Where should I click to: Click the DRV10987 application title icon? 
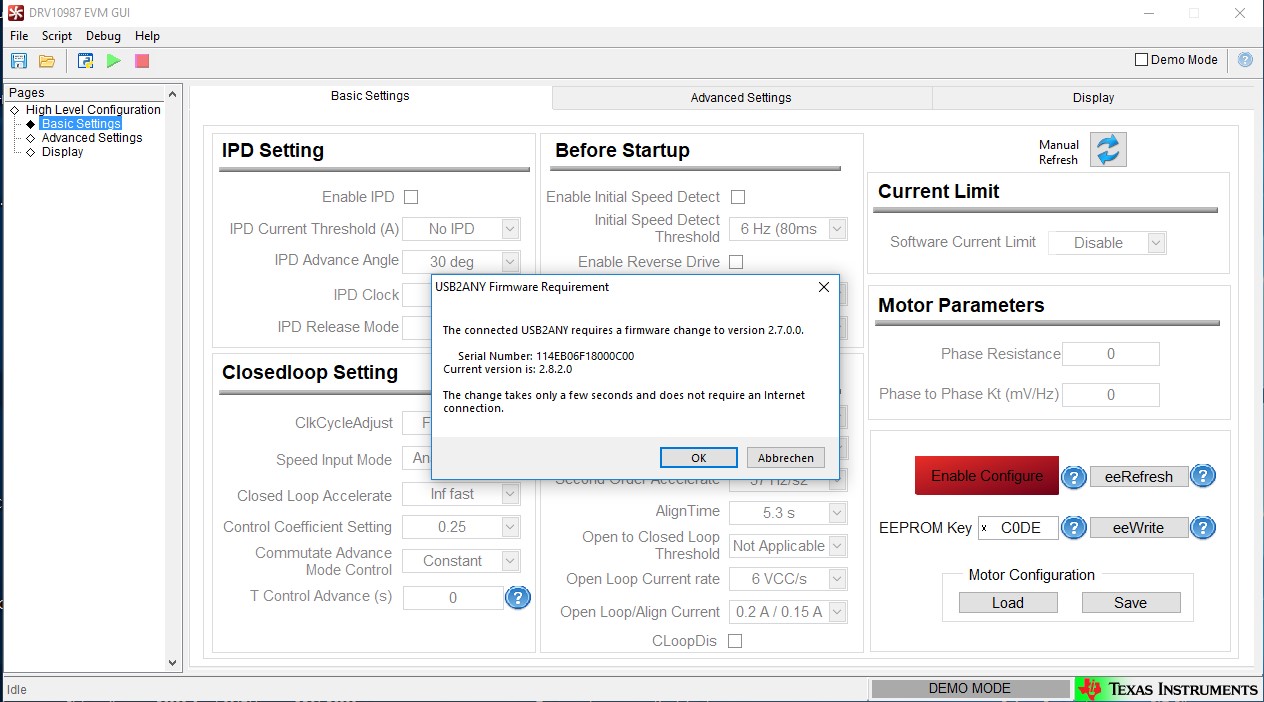click(15, 12)
